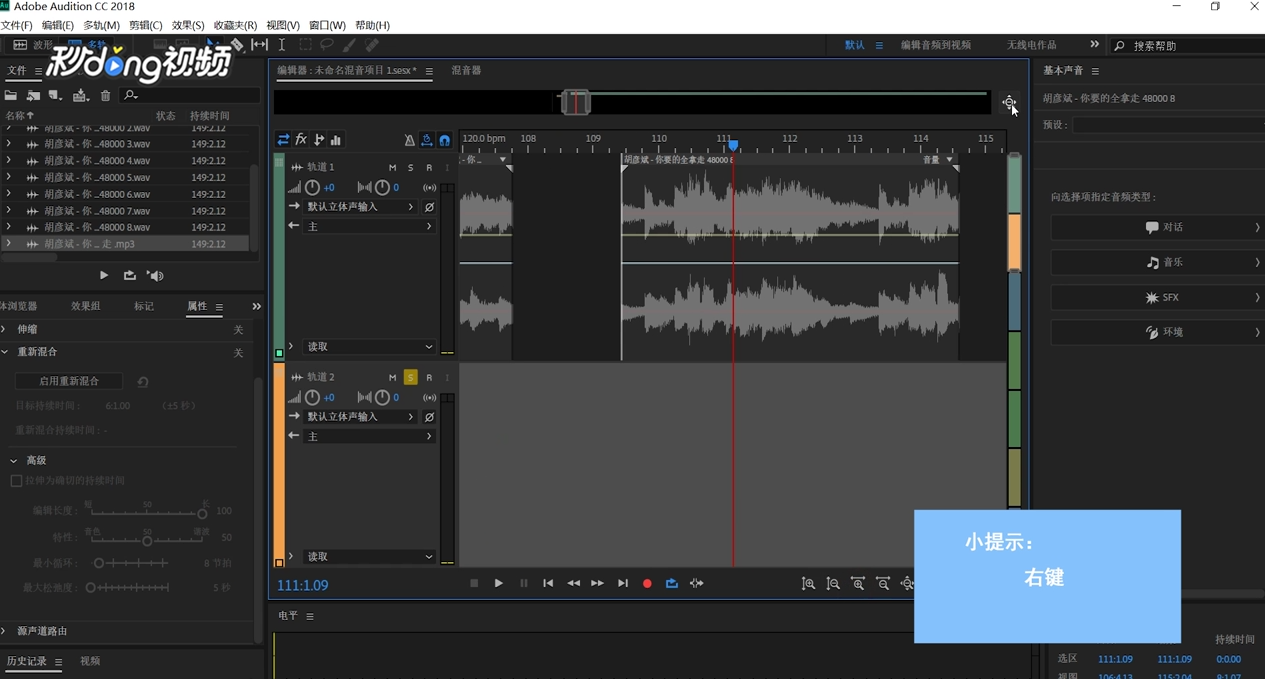Collapse the 重新混合 section
The height and width of the screenshot is (679, 1265).
tap(4, 352)
